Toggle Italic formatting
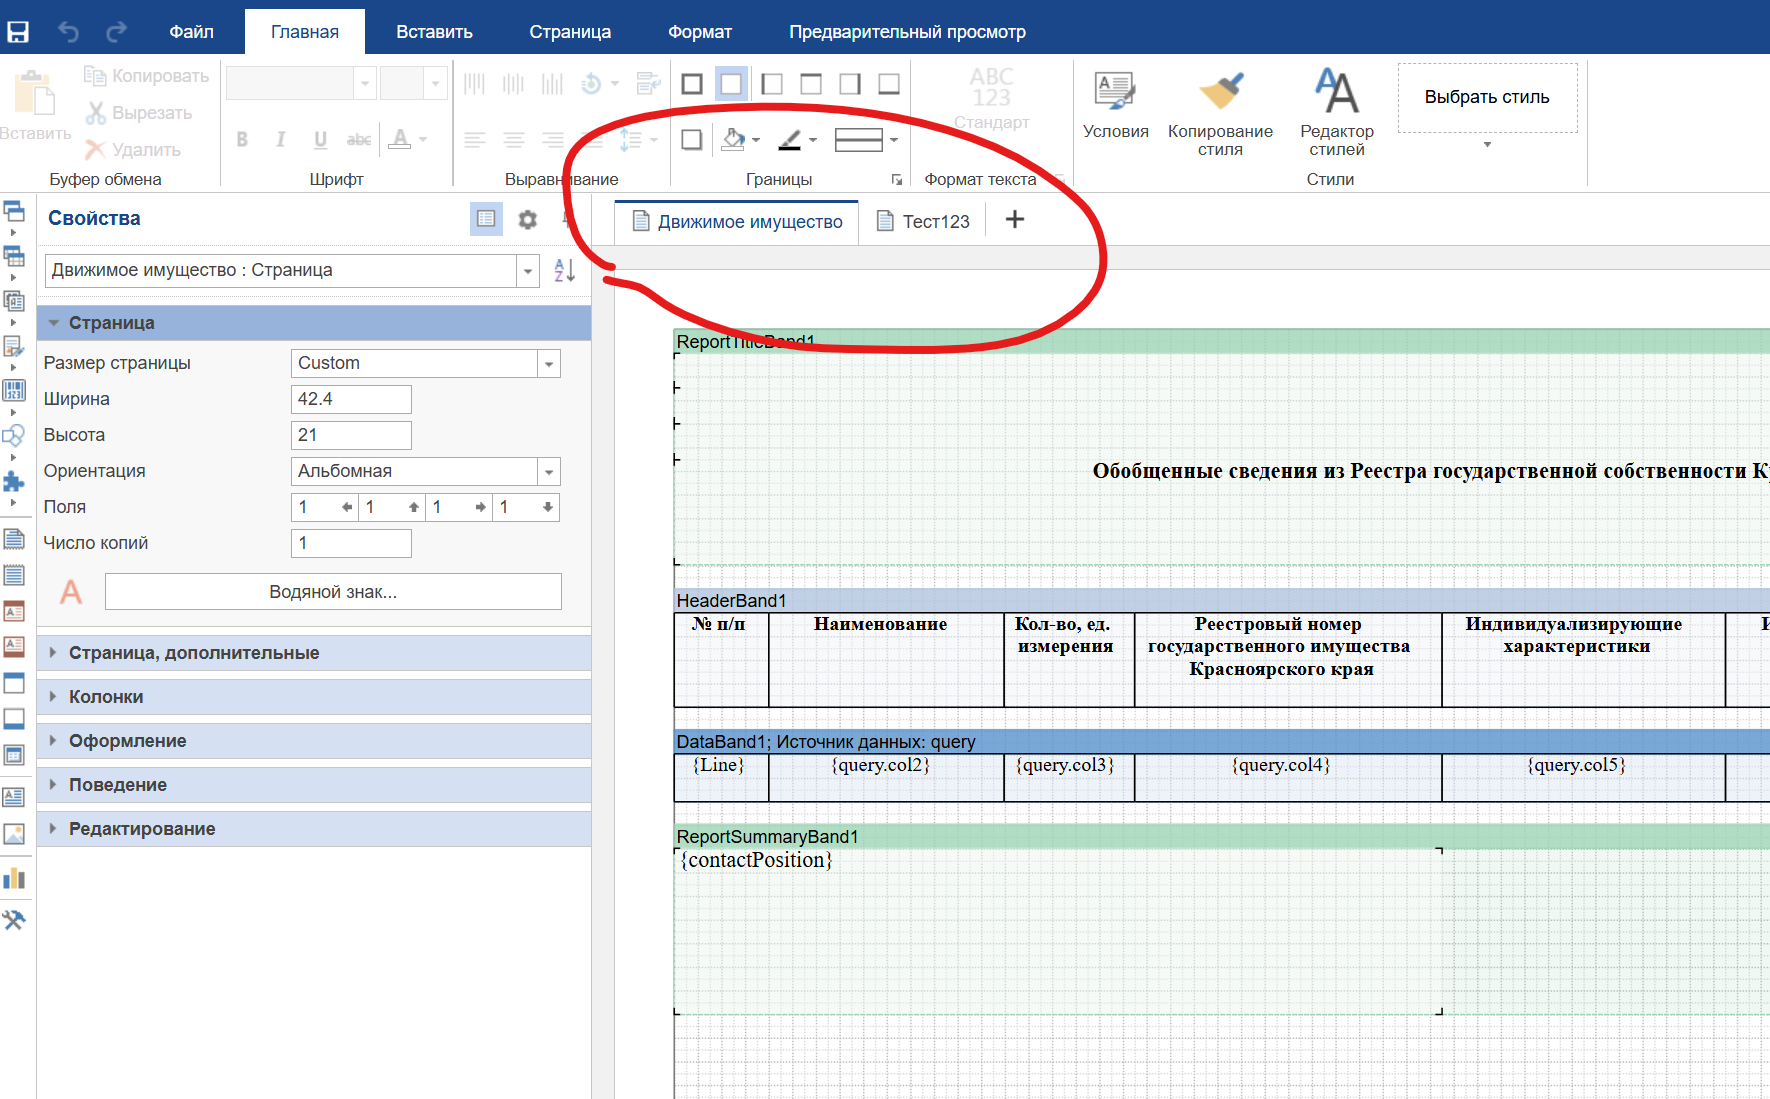This screenshot has width=1770, height=1099. point(281,140)
